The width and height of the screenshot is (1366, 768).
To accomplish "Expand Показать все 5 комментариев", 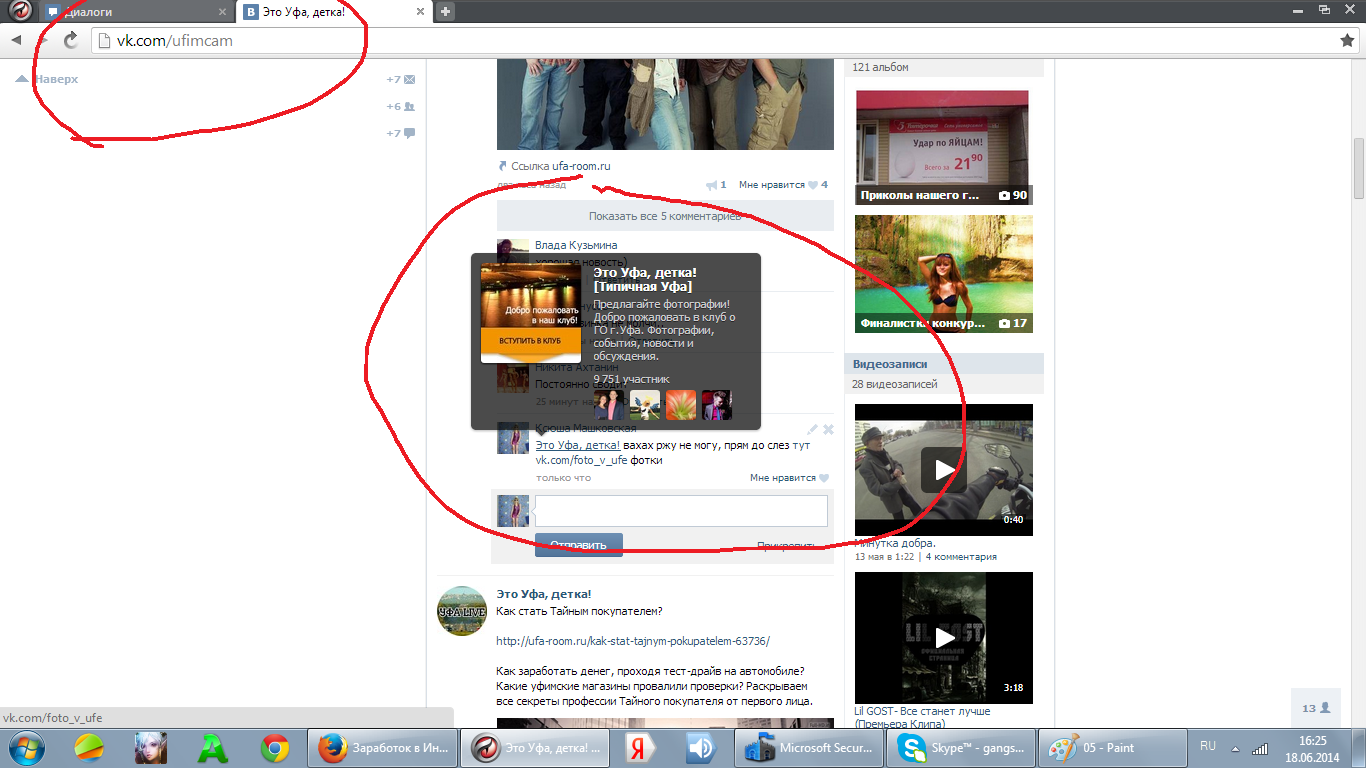I will pyautogui.click(x=665, y=216).
